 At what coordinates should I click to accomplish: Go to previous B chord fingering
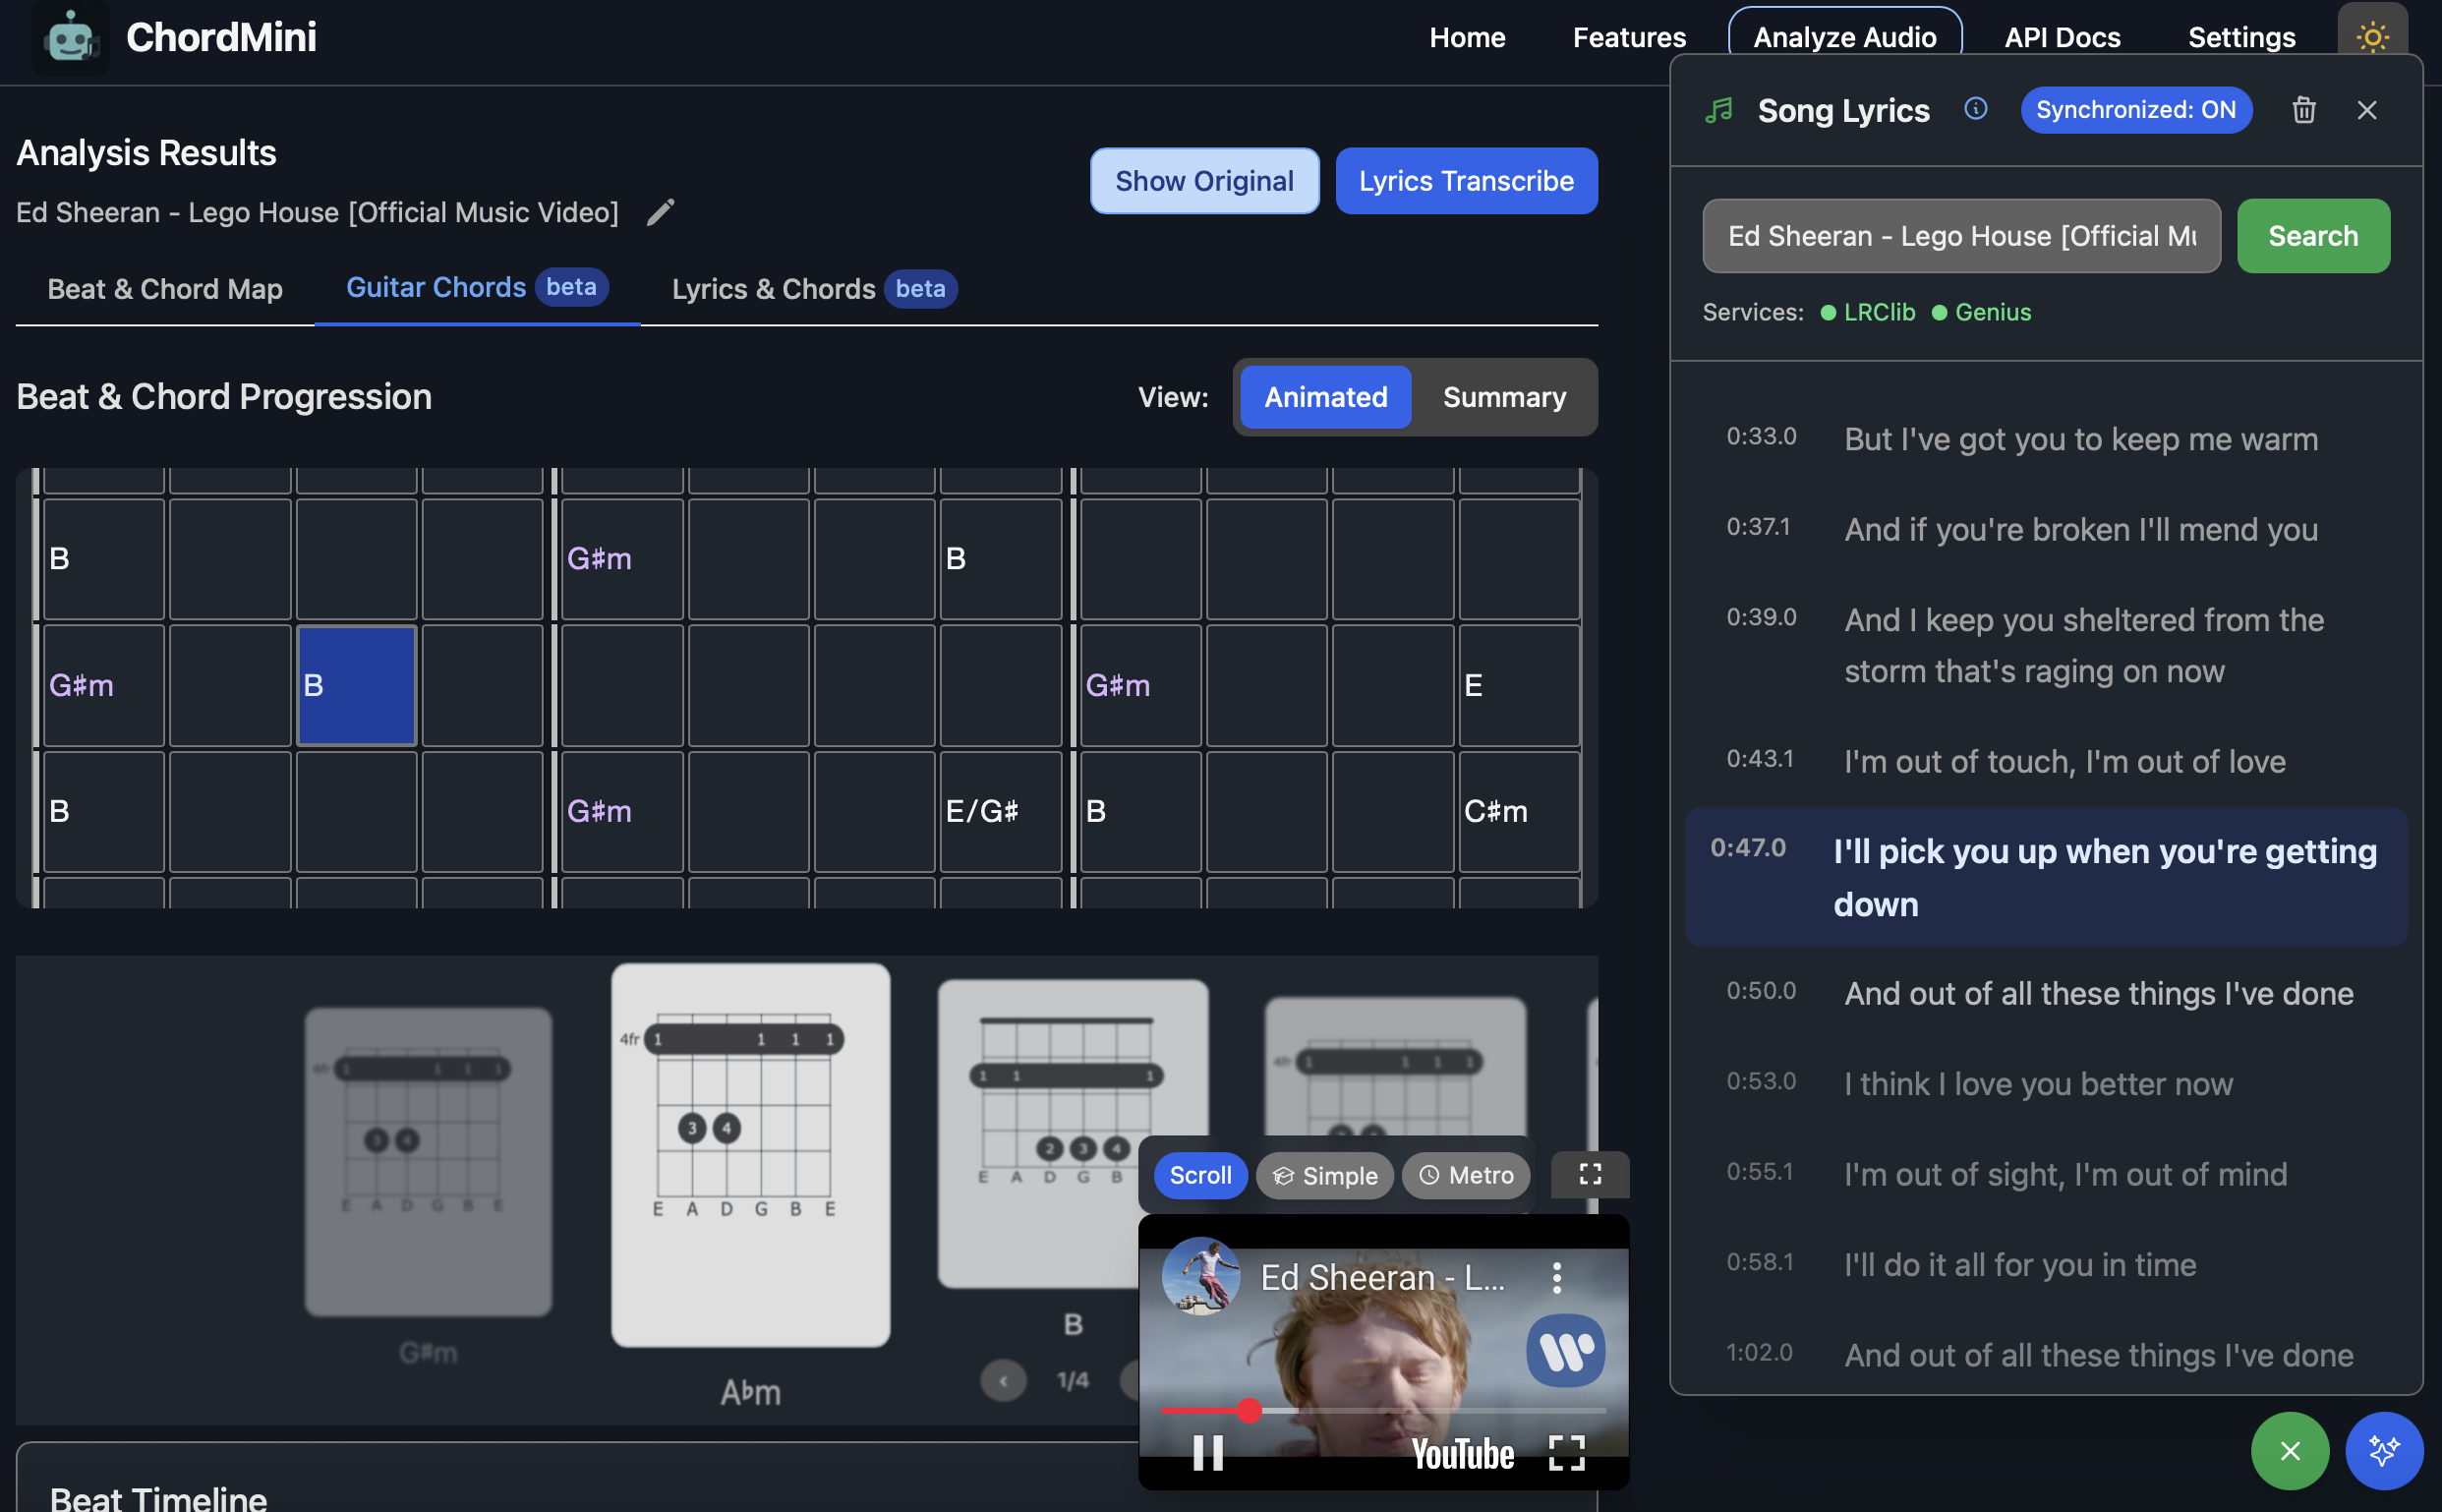point(1003,1381)
